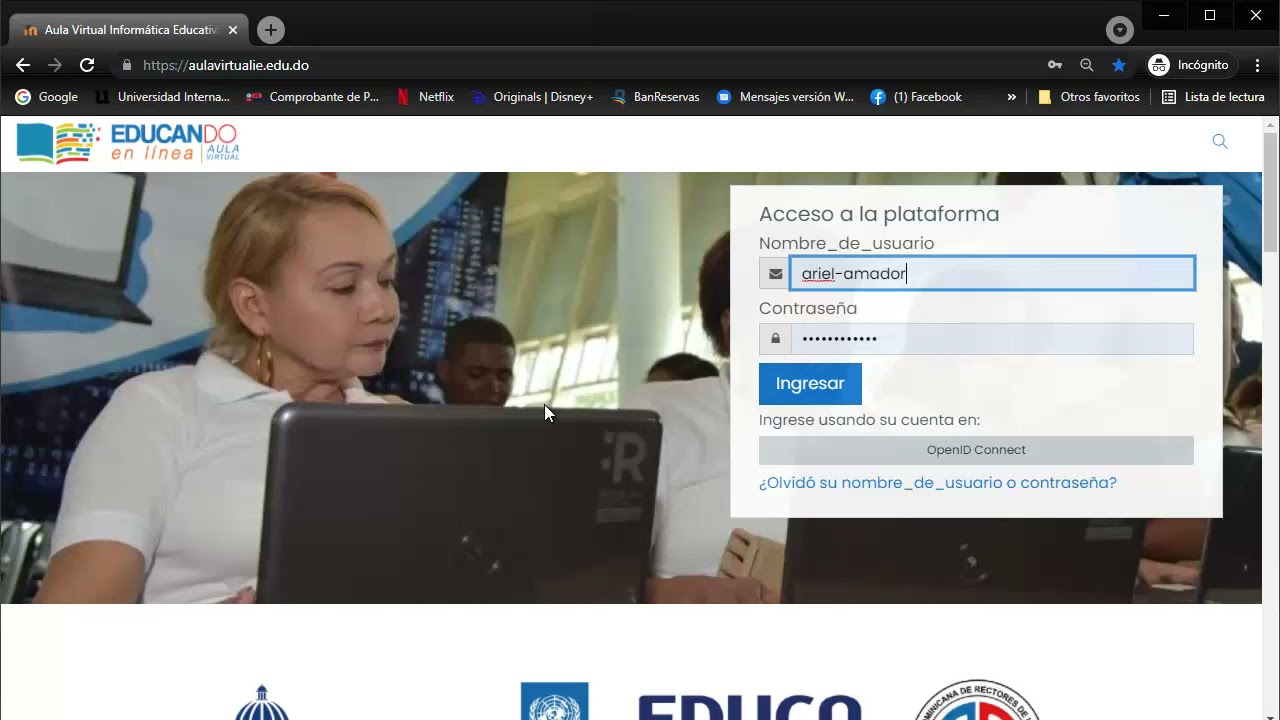Open Otros favoritos folder
The width and height of the screenshot is (1280, 720).
[1089, 97]
